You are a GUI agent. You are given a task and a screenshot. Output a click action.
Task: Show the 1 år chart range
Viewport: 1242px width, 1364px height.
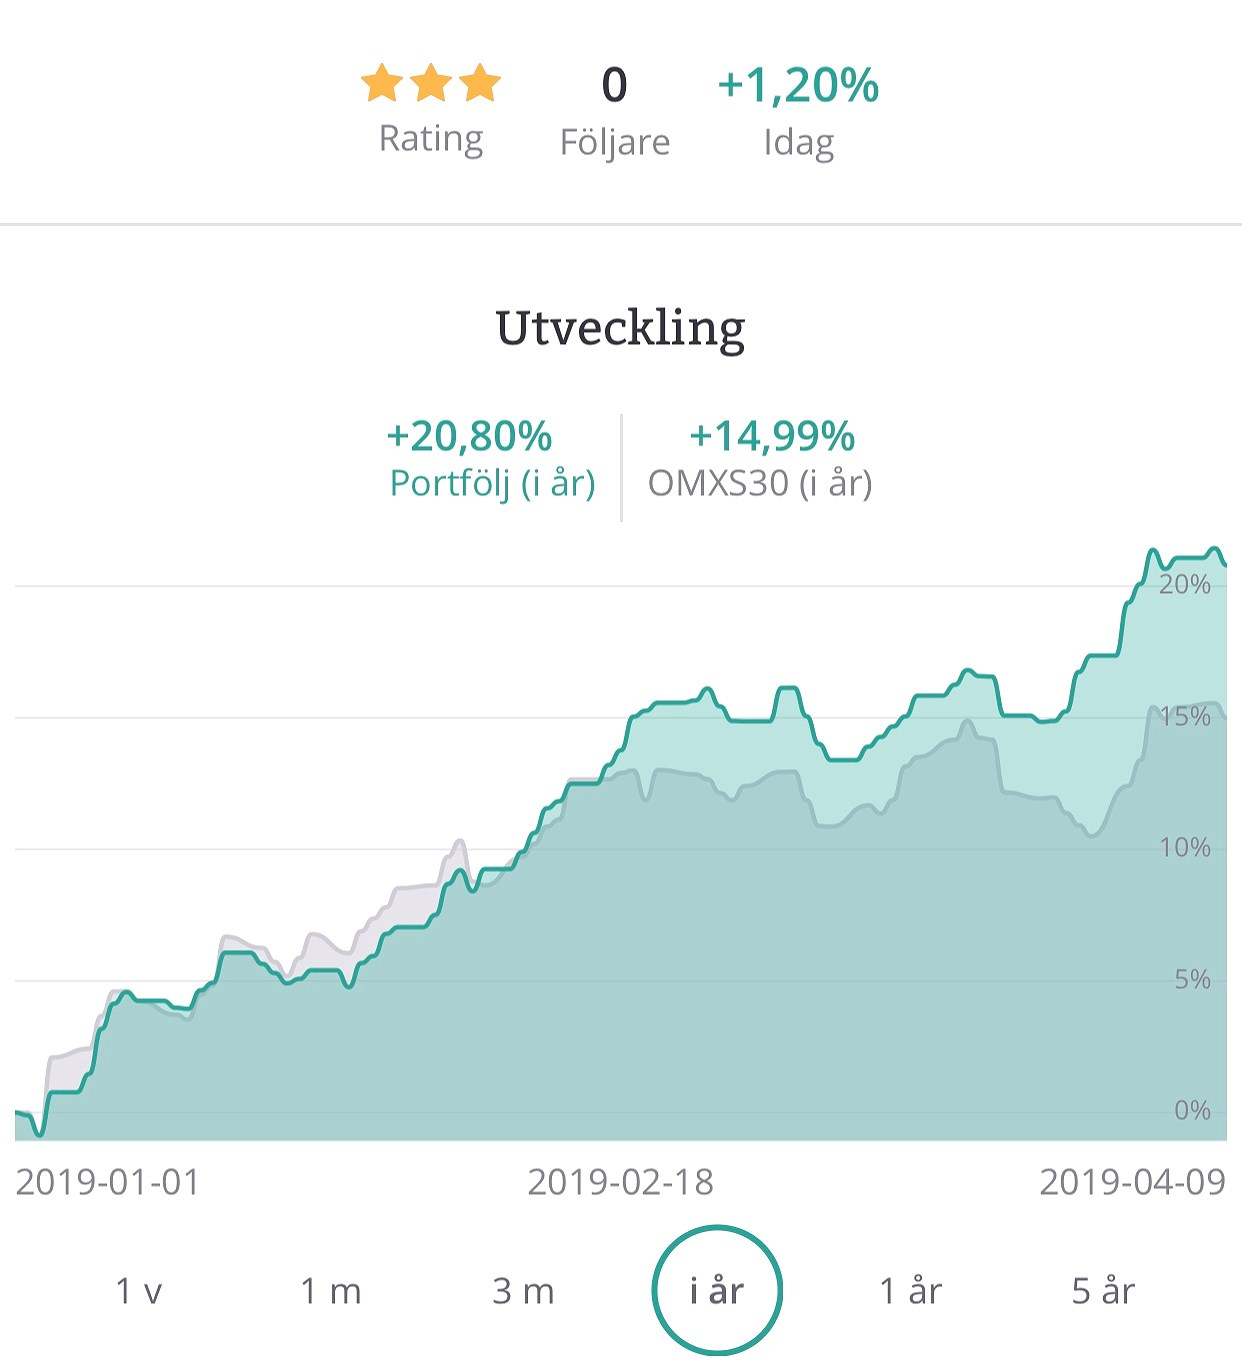(911, 1291)
